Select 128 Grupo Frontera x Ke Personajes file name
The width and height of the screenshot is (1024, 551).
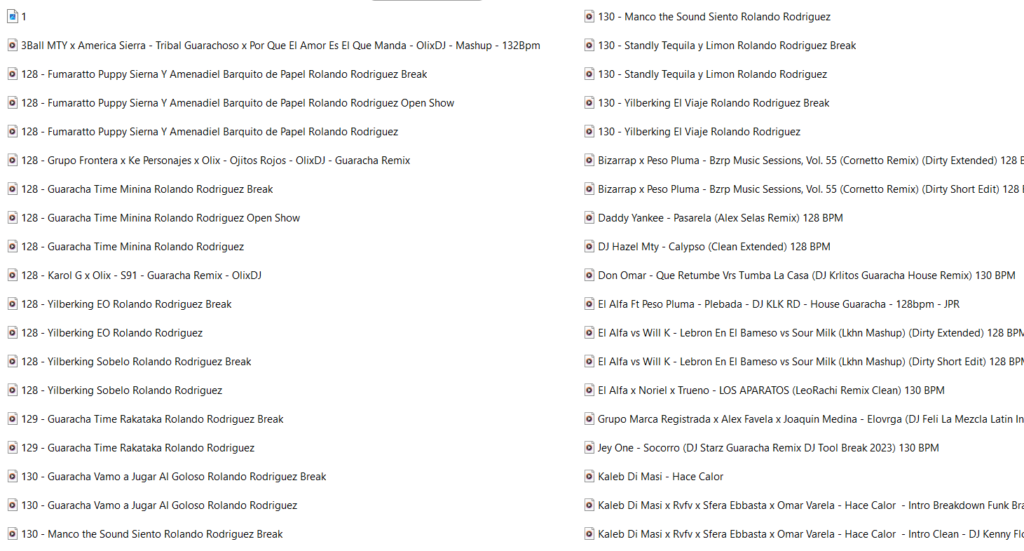click(216, 161)
